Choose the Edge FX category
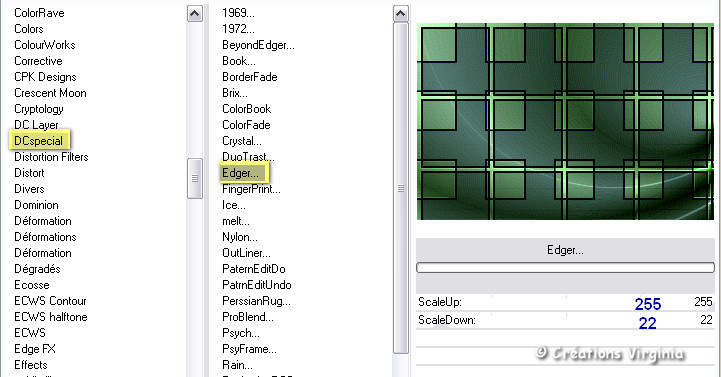 pos(35,349)
